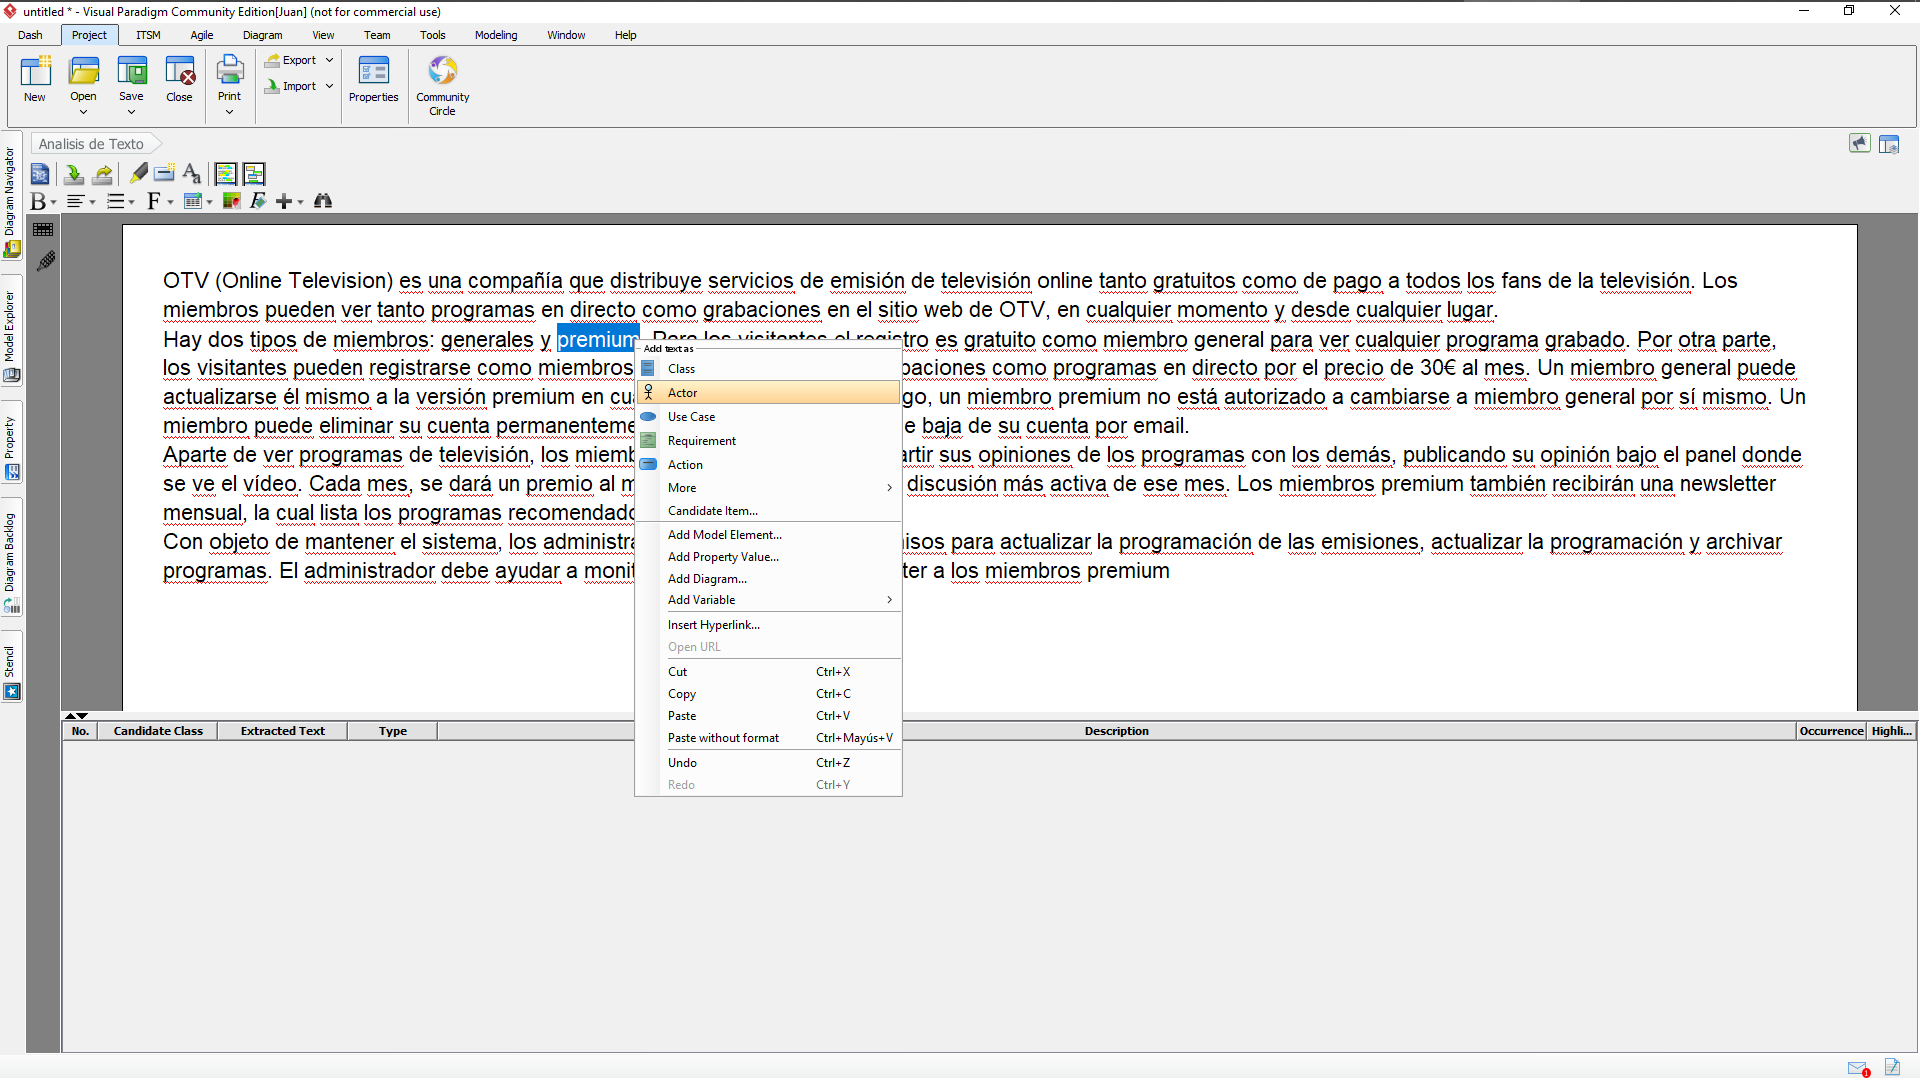Expand the list style dropdown
This screenshot has width=1920, height=1080.
(131, 202)
